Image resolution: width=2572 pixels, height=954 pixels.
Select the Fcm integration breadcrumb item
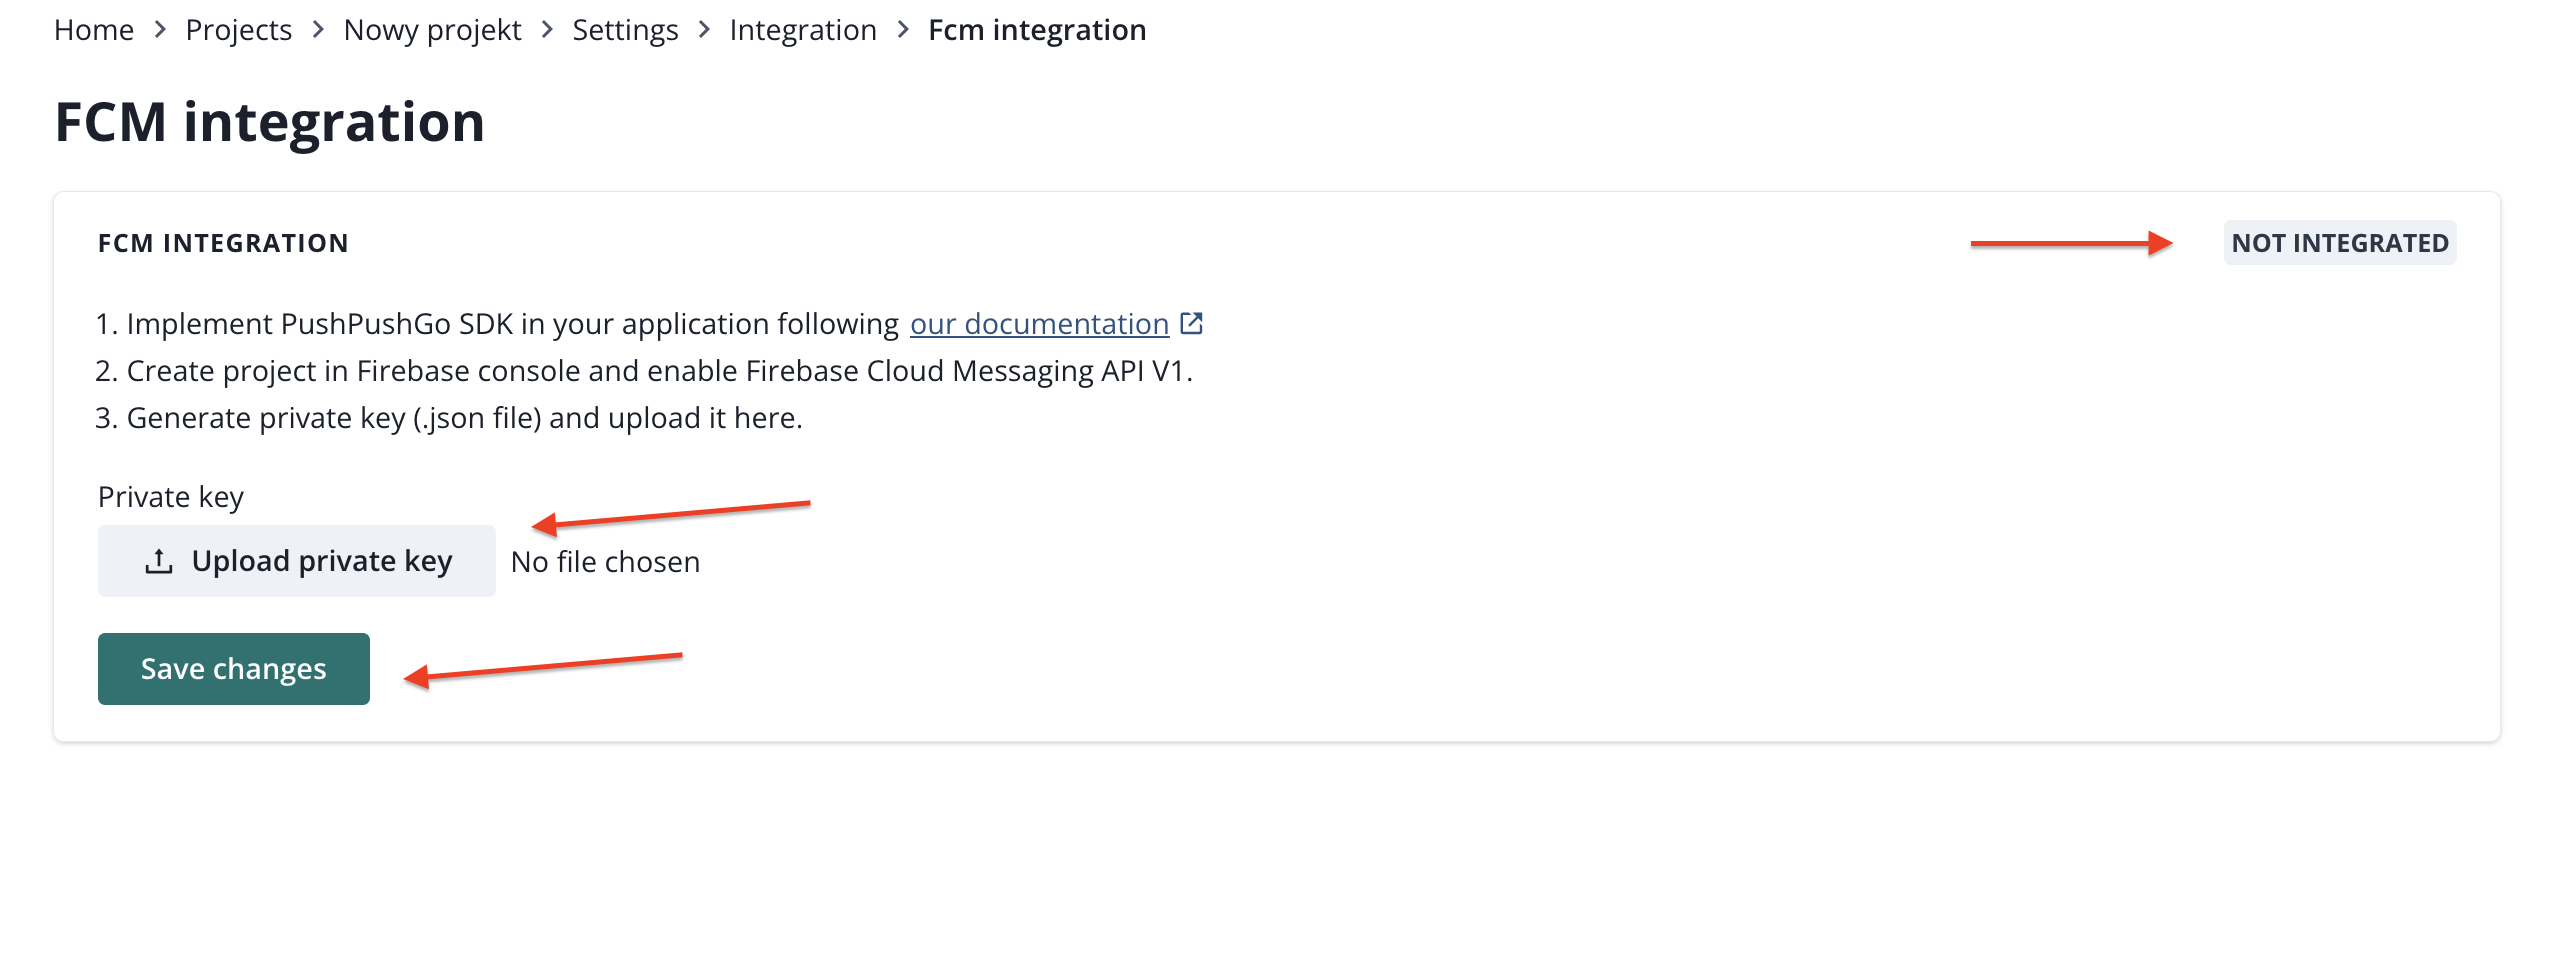tap(1037, 30)
